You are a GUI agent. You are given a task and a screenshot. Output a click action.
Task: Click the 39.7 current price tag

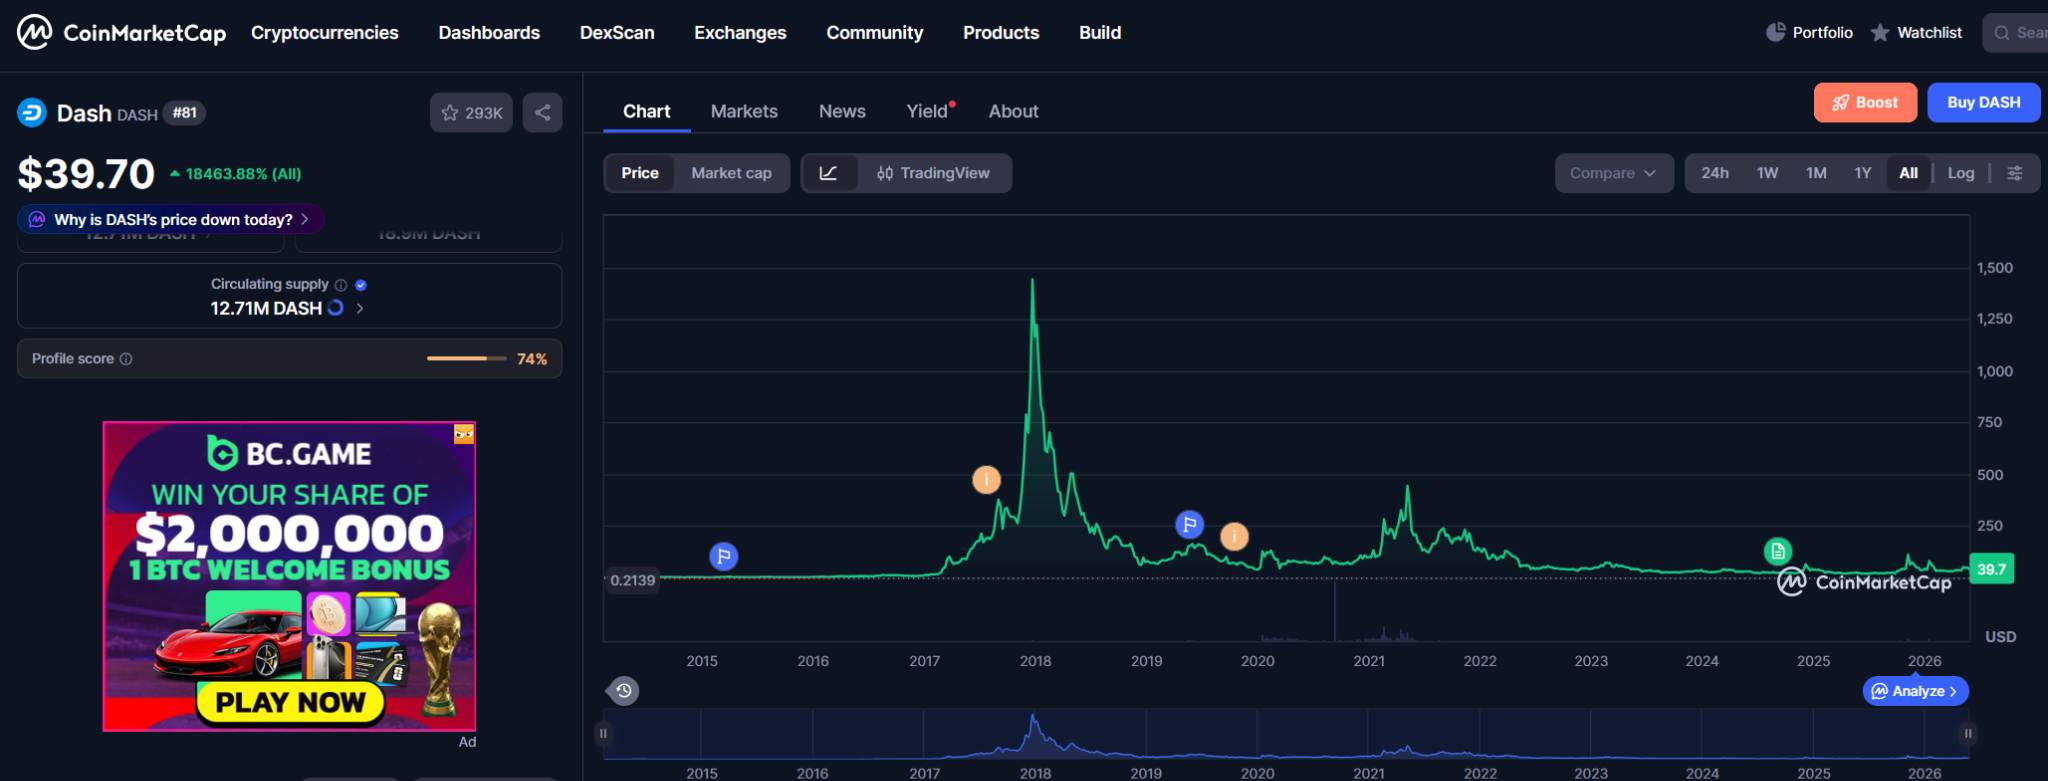[x=1991, y=569]
